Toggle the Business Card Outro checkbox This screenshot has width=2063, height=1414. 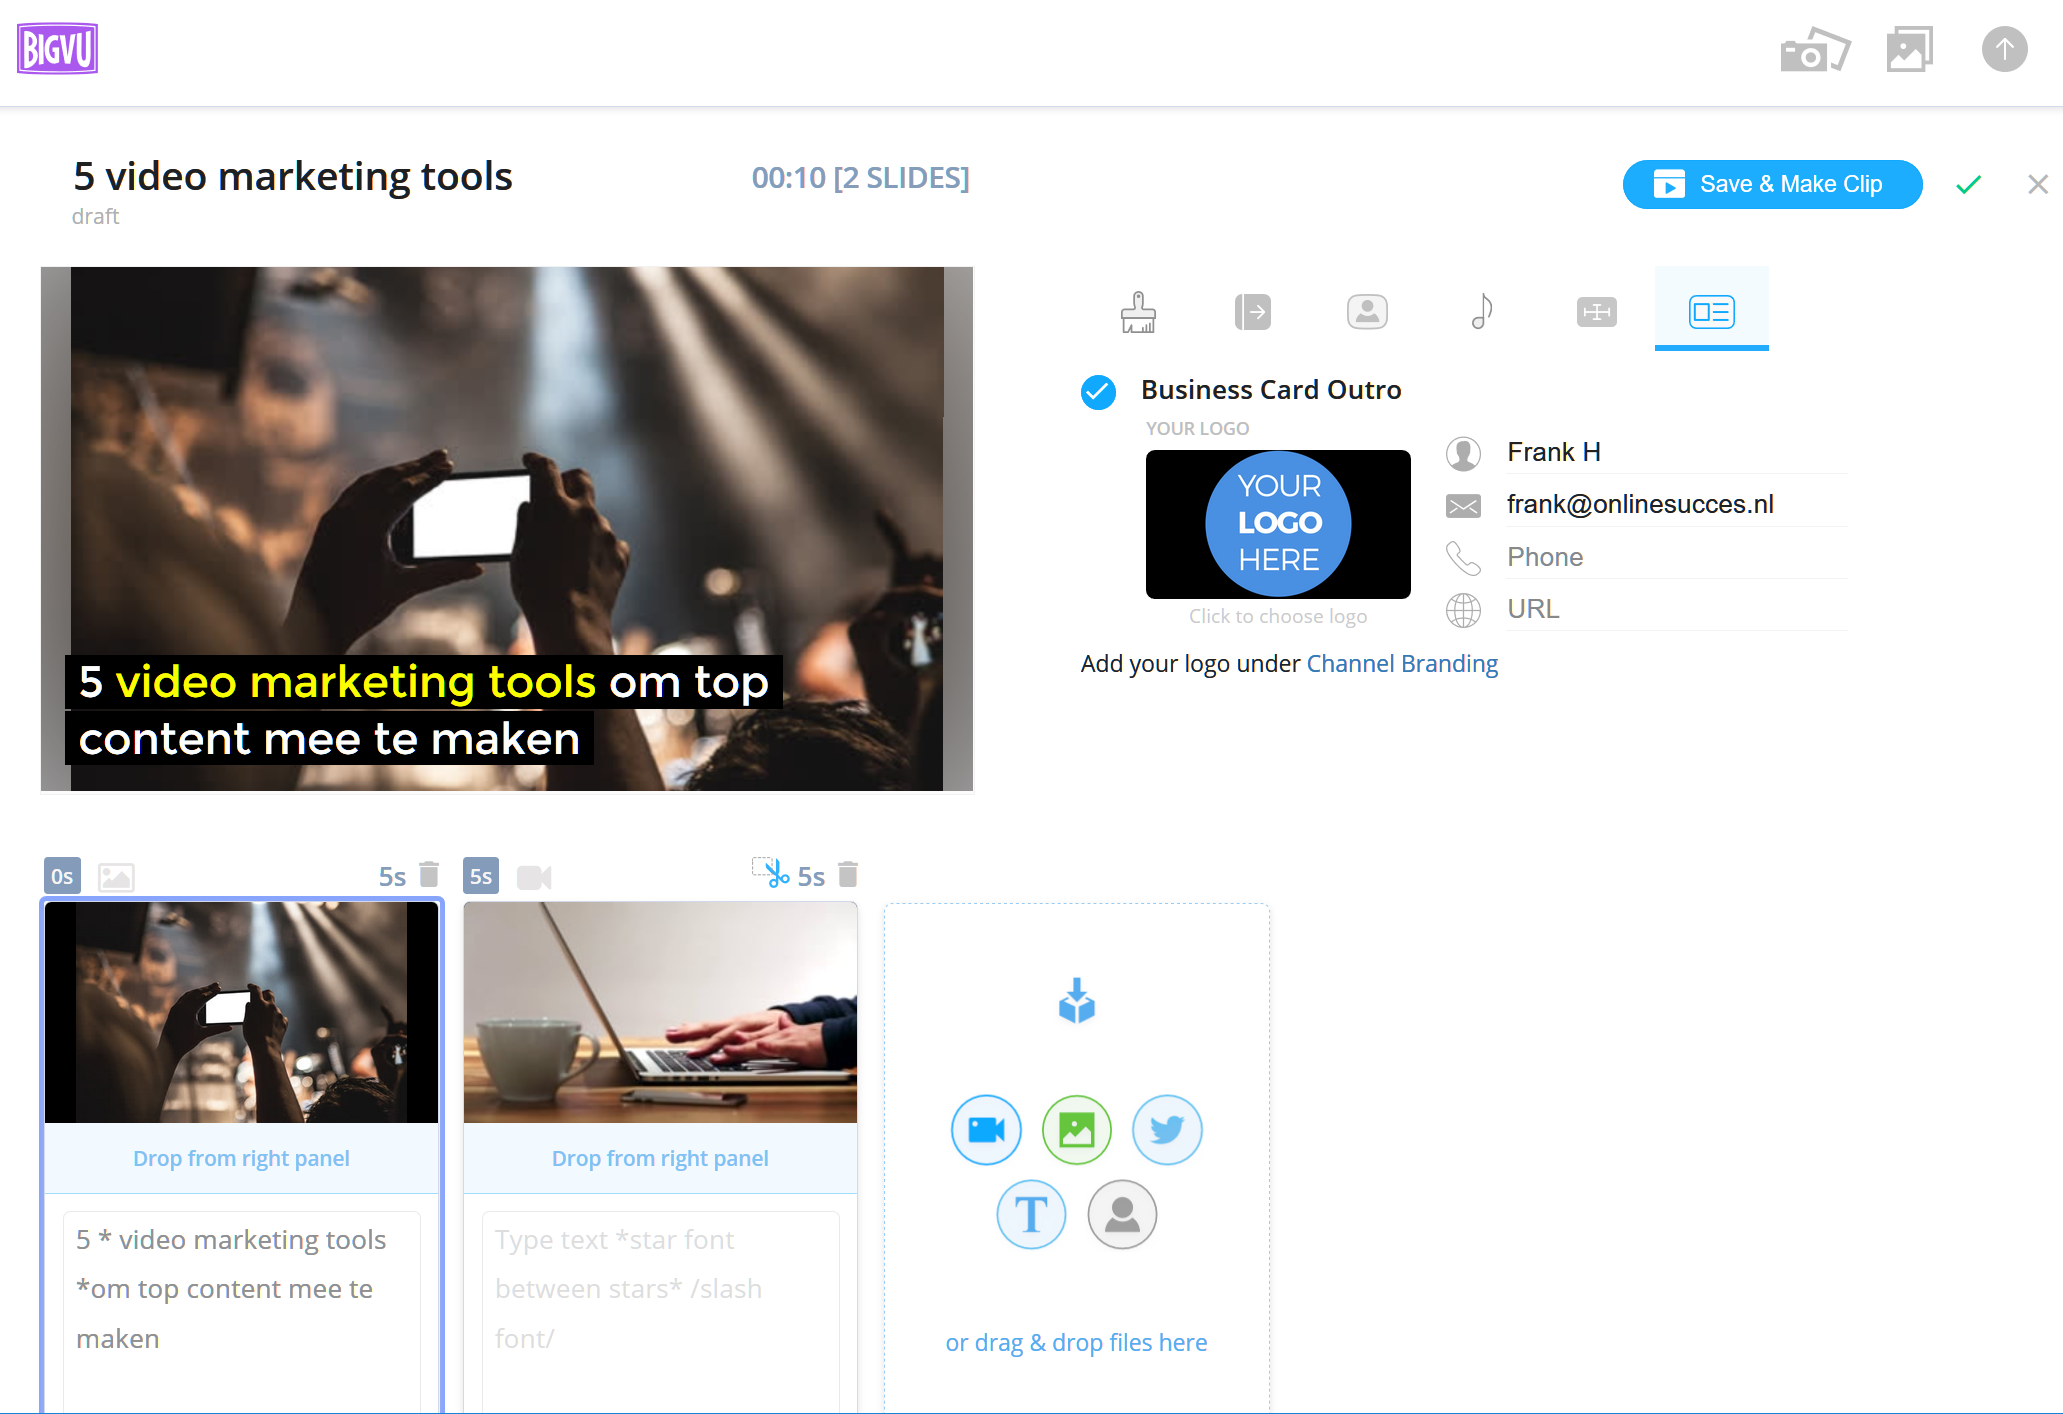pyautogui.click(x=1098, y=392)
